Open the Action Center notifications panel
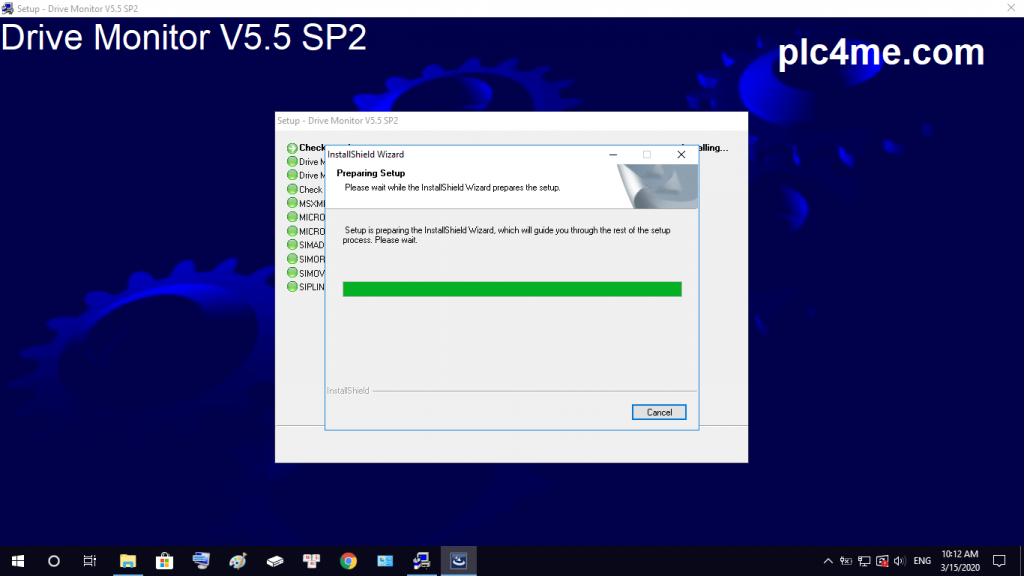The height and width of the screenshot is (576, 1024). [998, 561]
